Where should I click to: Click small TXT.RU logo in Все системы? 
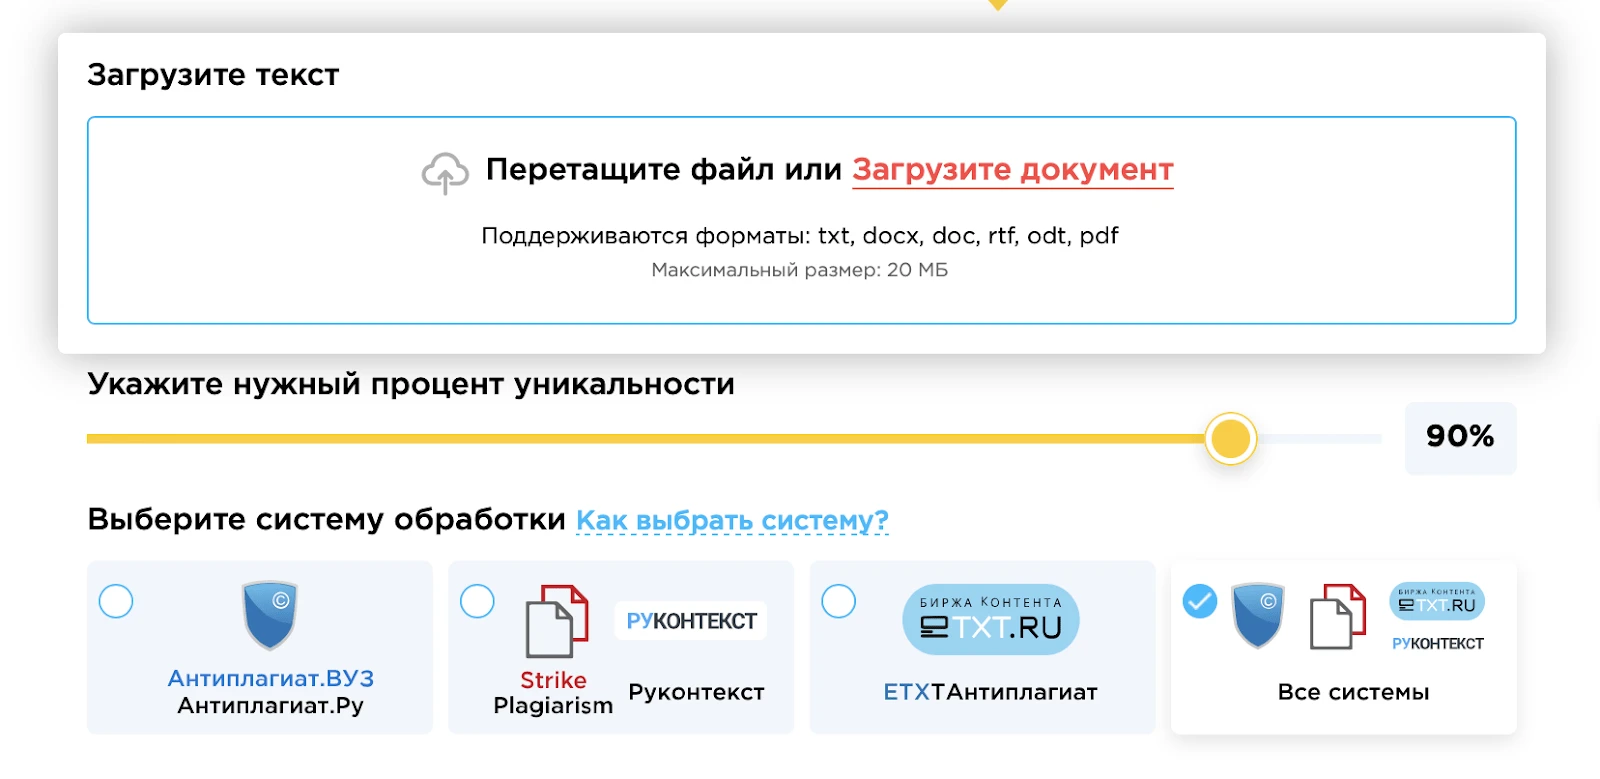(1436, 602)
